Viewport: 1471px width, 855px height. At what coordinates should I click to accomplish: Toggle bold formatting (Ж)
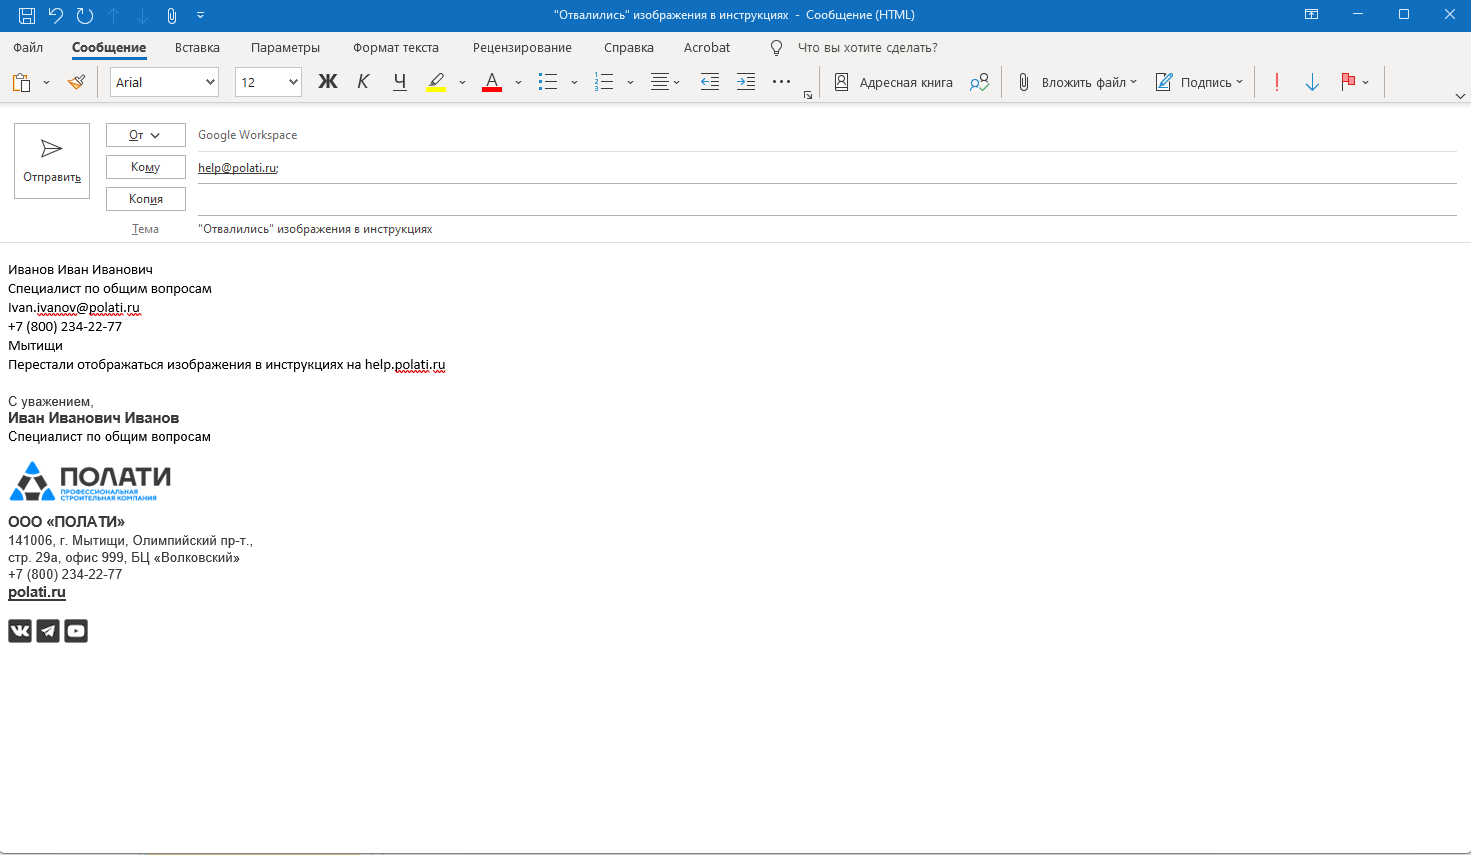[x=327, y=82]
